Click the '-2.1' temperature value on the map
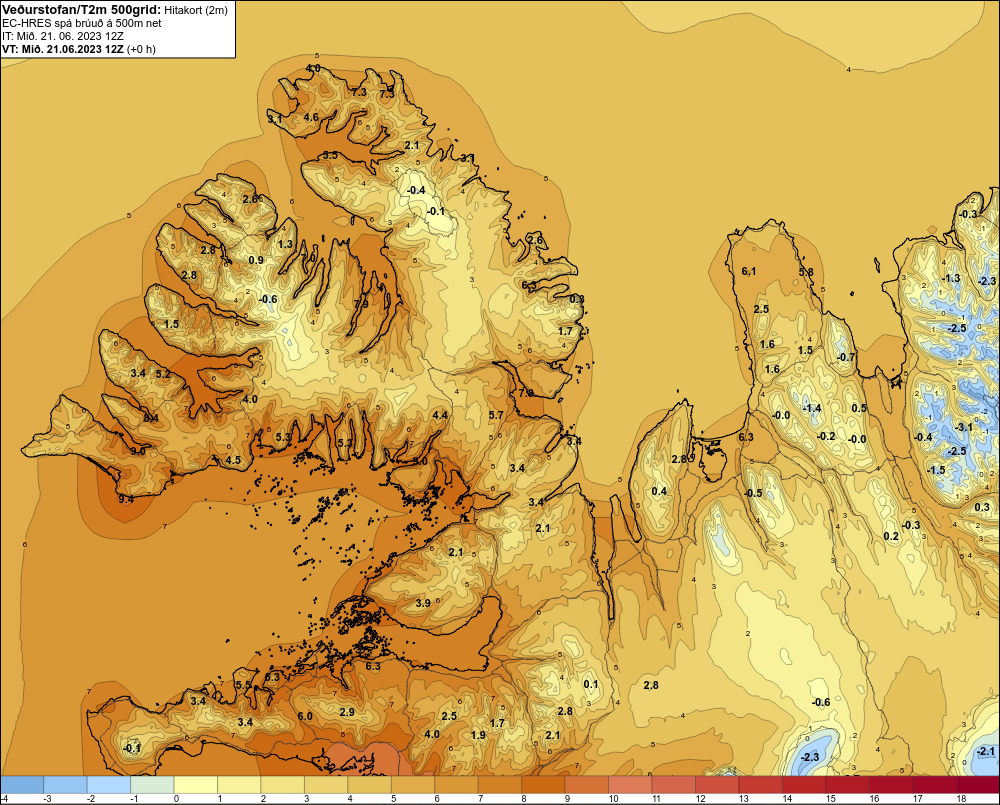 985,751
